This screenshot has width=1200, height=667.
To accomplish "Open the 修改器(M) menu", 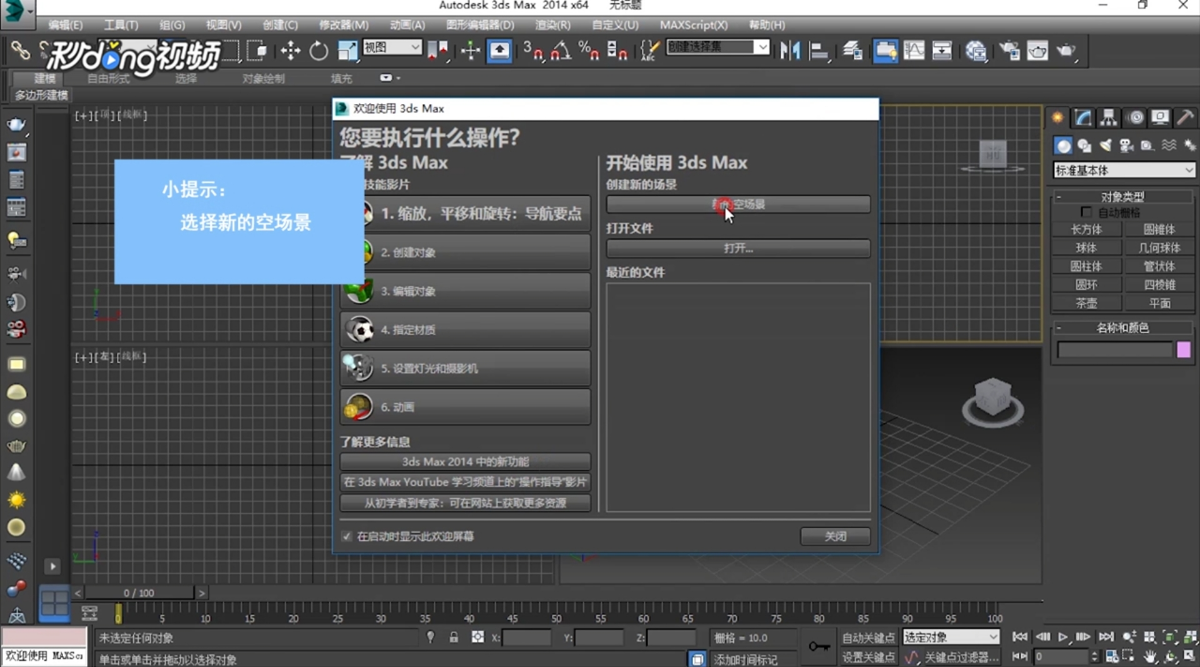I will [x=343, y=25].
